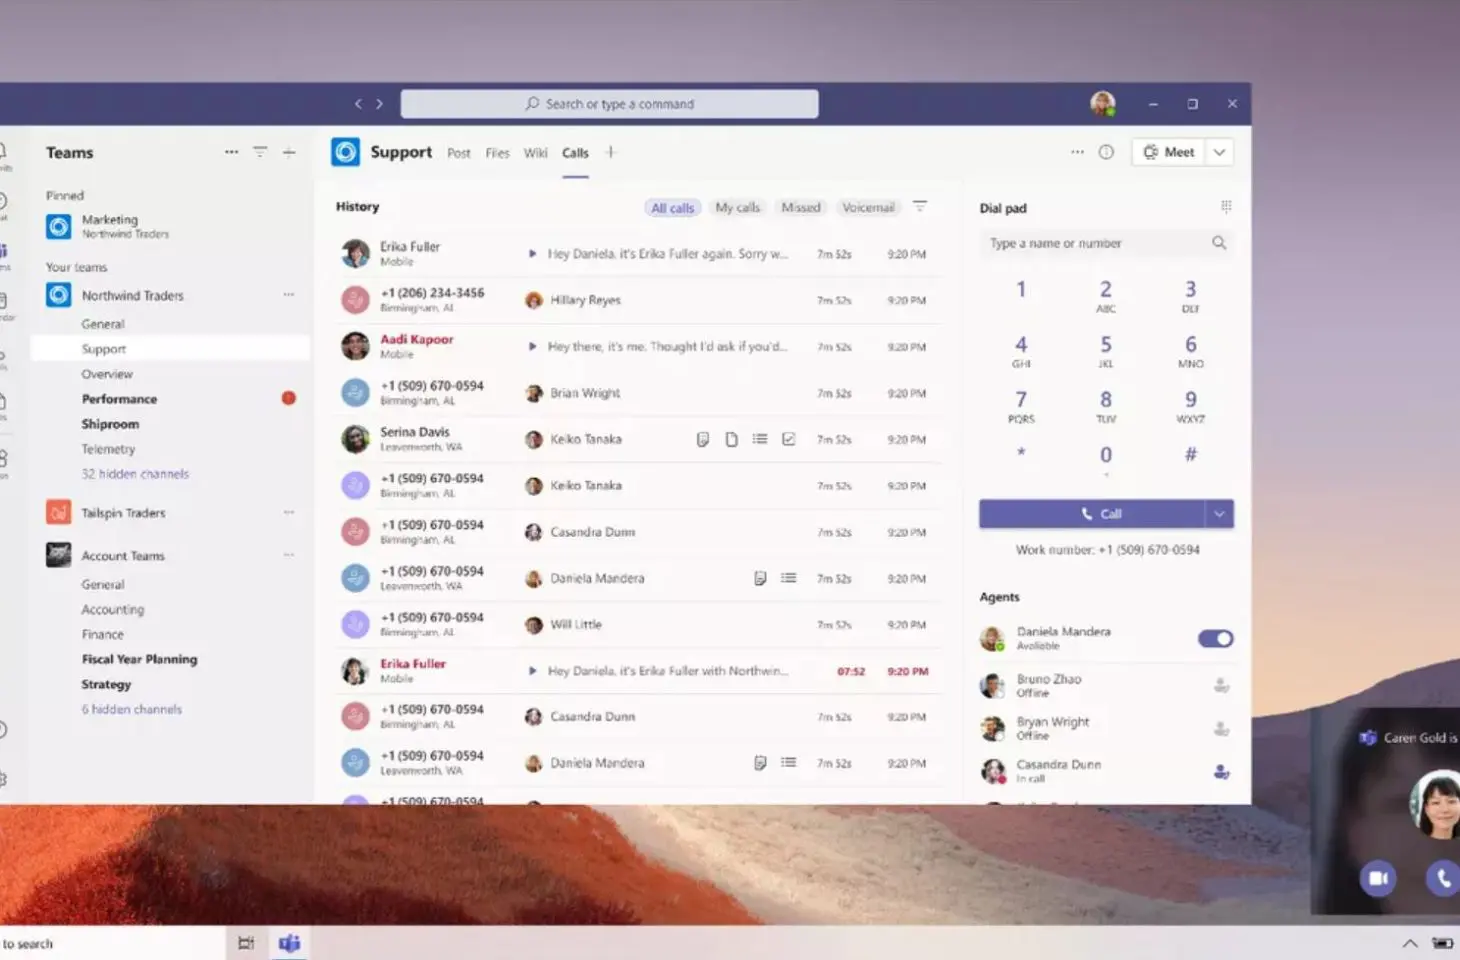Click checklist icon in Serina Davis row
Viewport: 1460px width, 960px height.
click(789, 439)
